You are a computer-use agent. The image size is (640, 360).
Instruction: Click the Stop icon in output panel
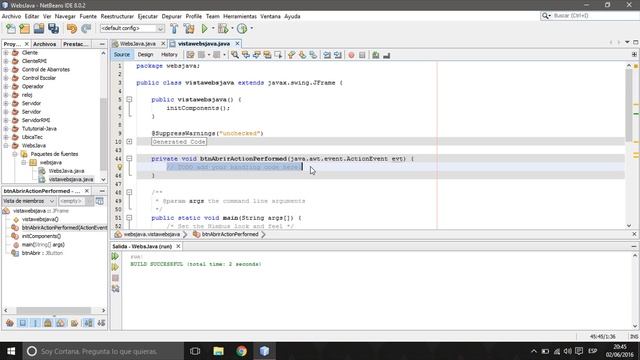116,278
